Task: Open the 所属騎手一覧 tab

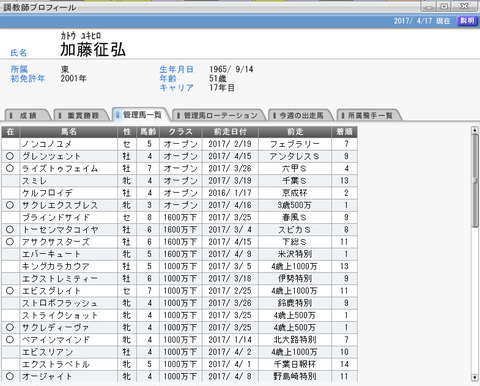Action: 370,115
